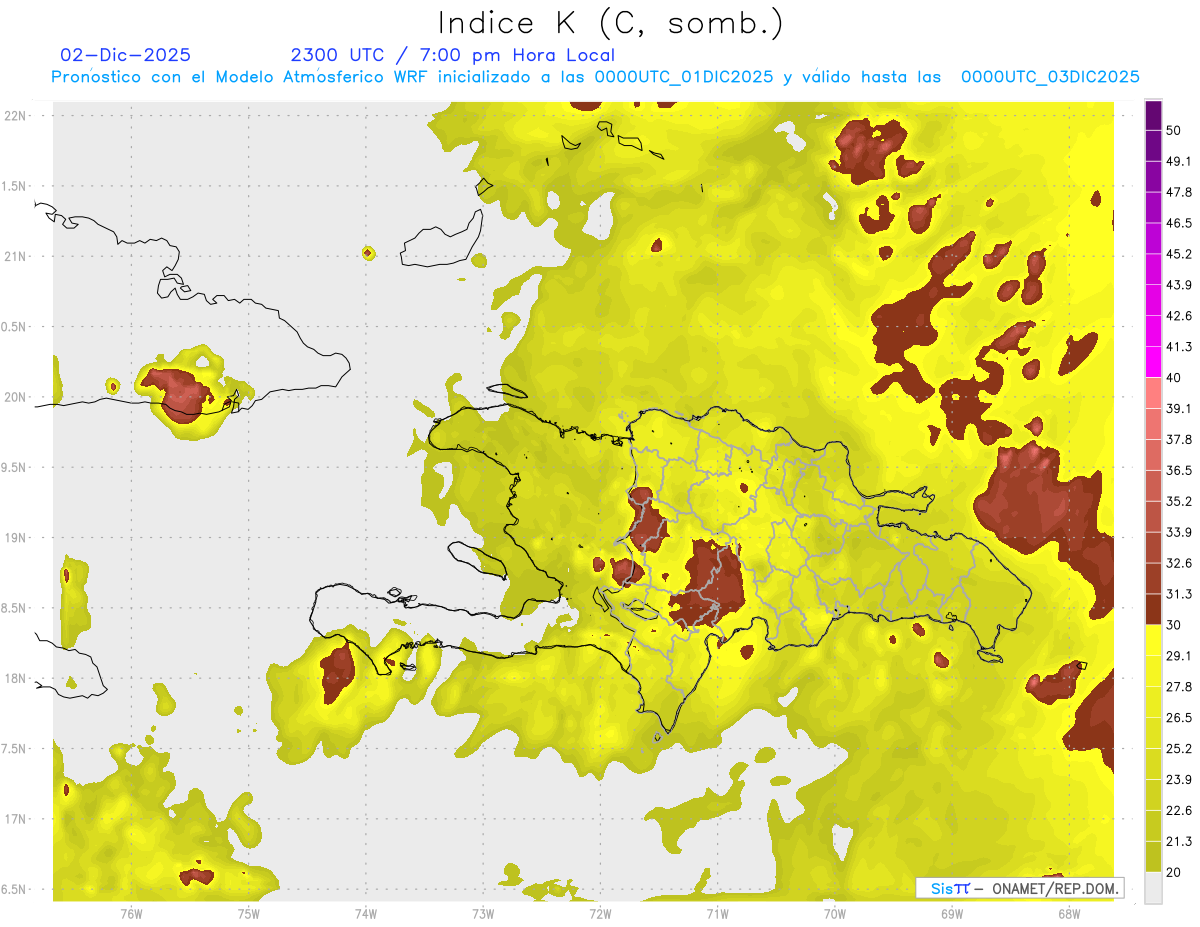The image size is (1200, 927).
Task: Click the colorbar value "32.6"
Action: pos(1179,563)
